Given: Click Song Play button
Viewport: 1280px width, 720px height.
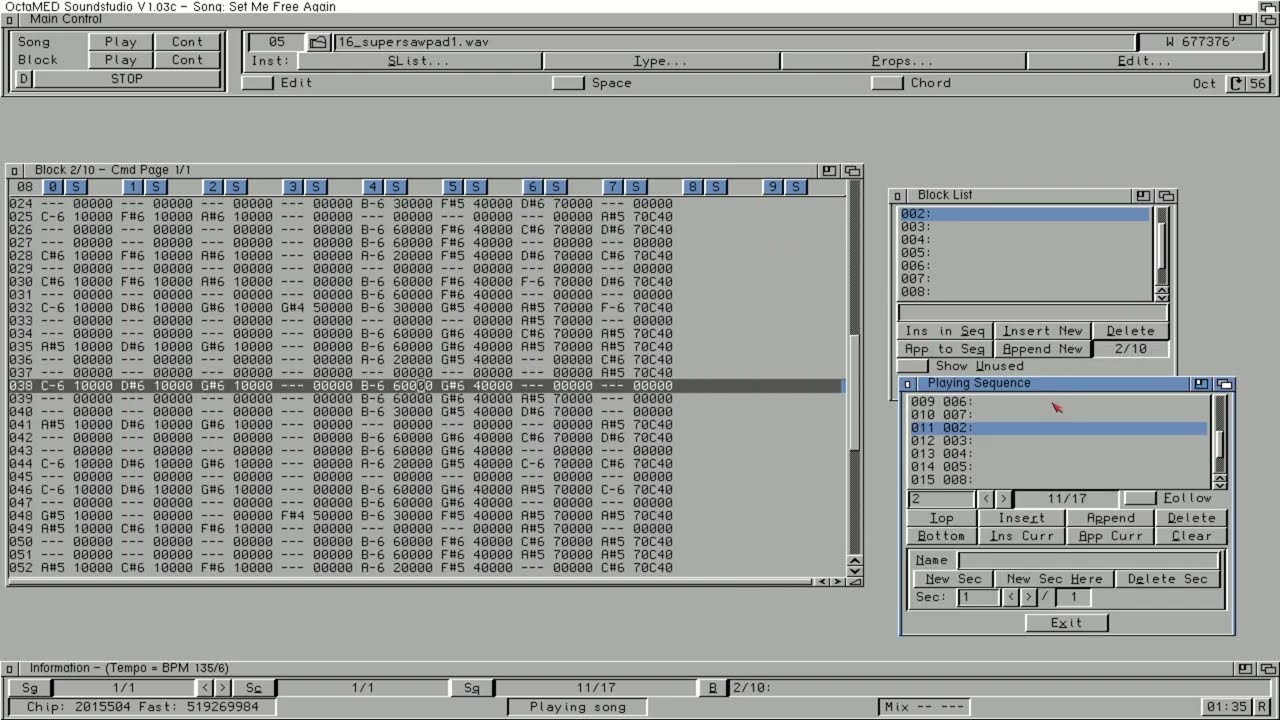Looking at the screenshot, I should tap(121, 42).
